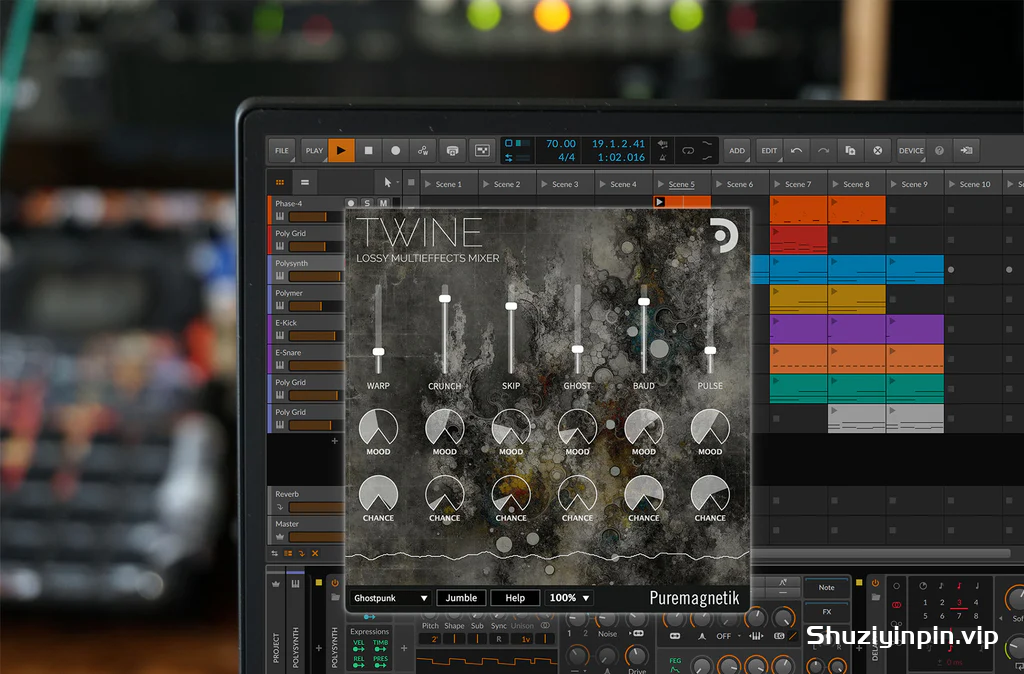The height and width of the screenshot is (674, 1024).
Task: Click the duplicate icon beside Redo
Action: pyautogui.click(x=850, y=150)
